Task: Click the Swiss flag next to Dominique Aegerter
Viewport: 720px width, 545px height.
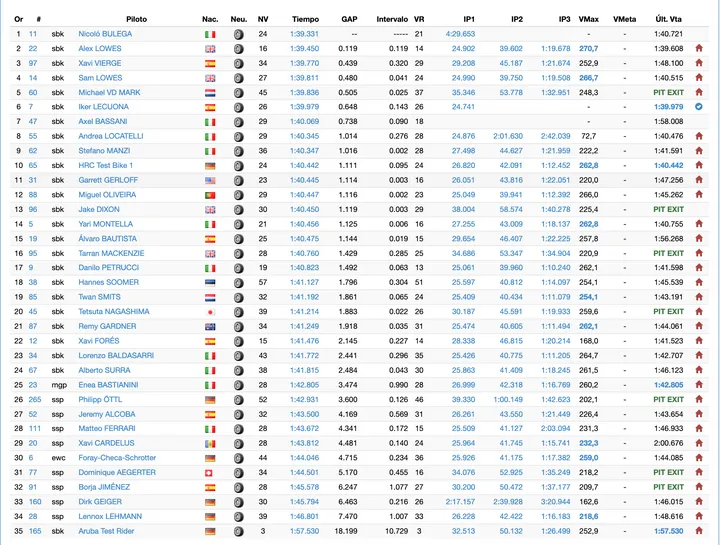Action: click(210, 472)
